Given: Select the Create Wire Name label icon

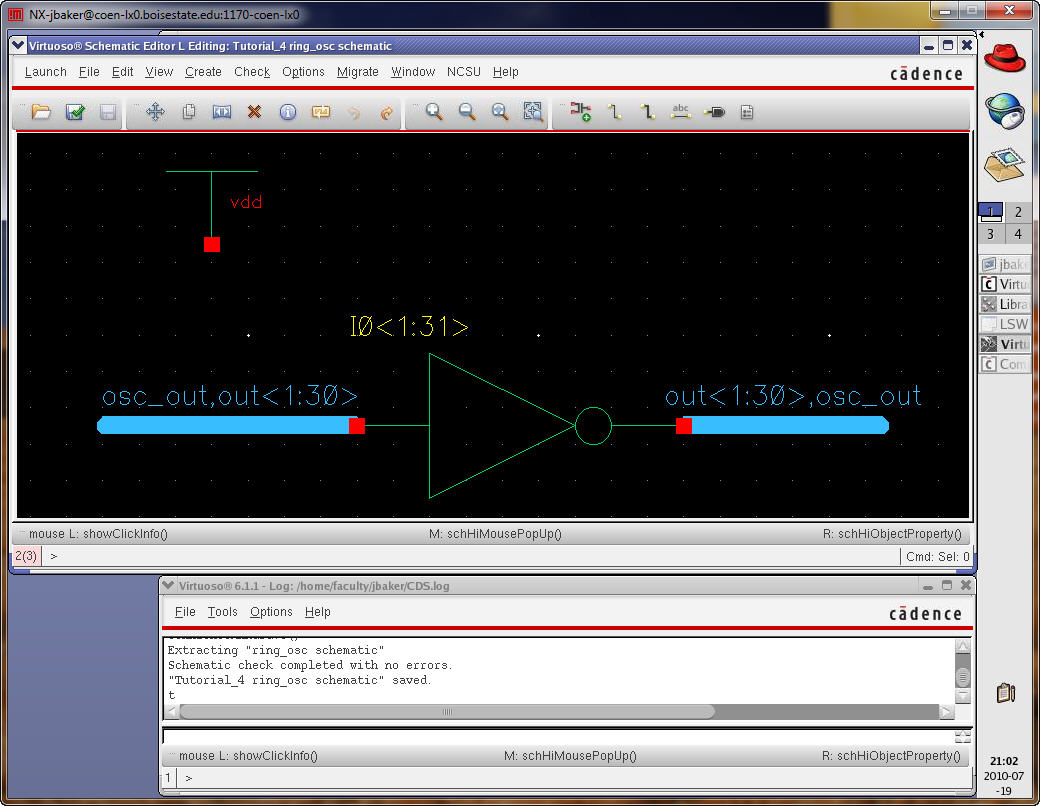Looking at the screenshot, I should pyautogui.click(x=681, y=112).
